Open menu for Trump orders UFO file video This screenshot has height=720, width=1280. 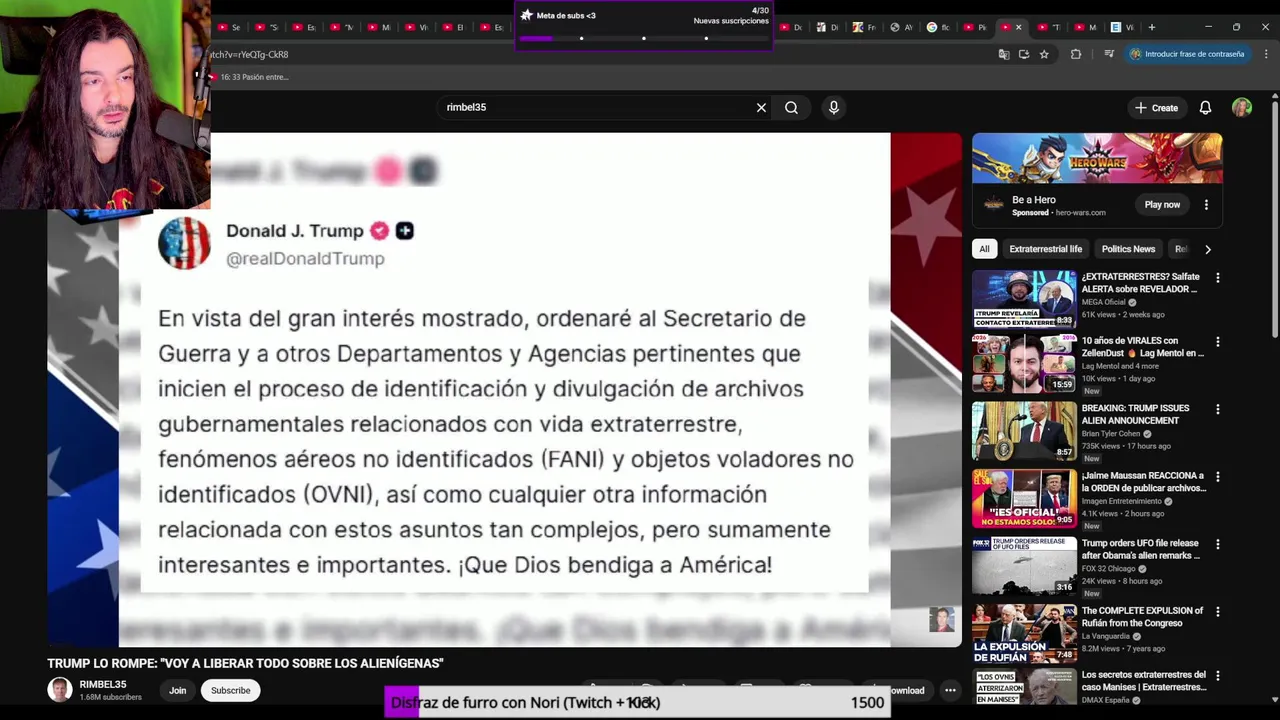pos(1217,545)
